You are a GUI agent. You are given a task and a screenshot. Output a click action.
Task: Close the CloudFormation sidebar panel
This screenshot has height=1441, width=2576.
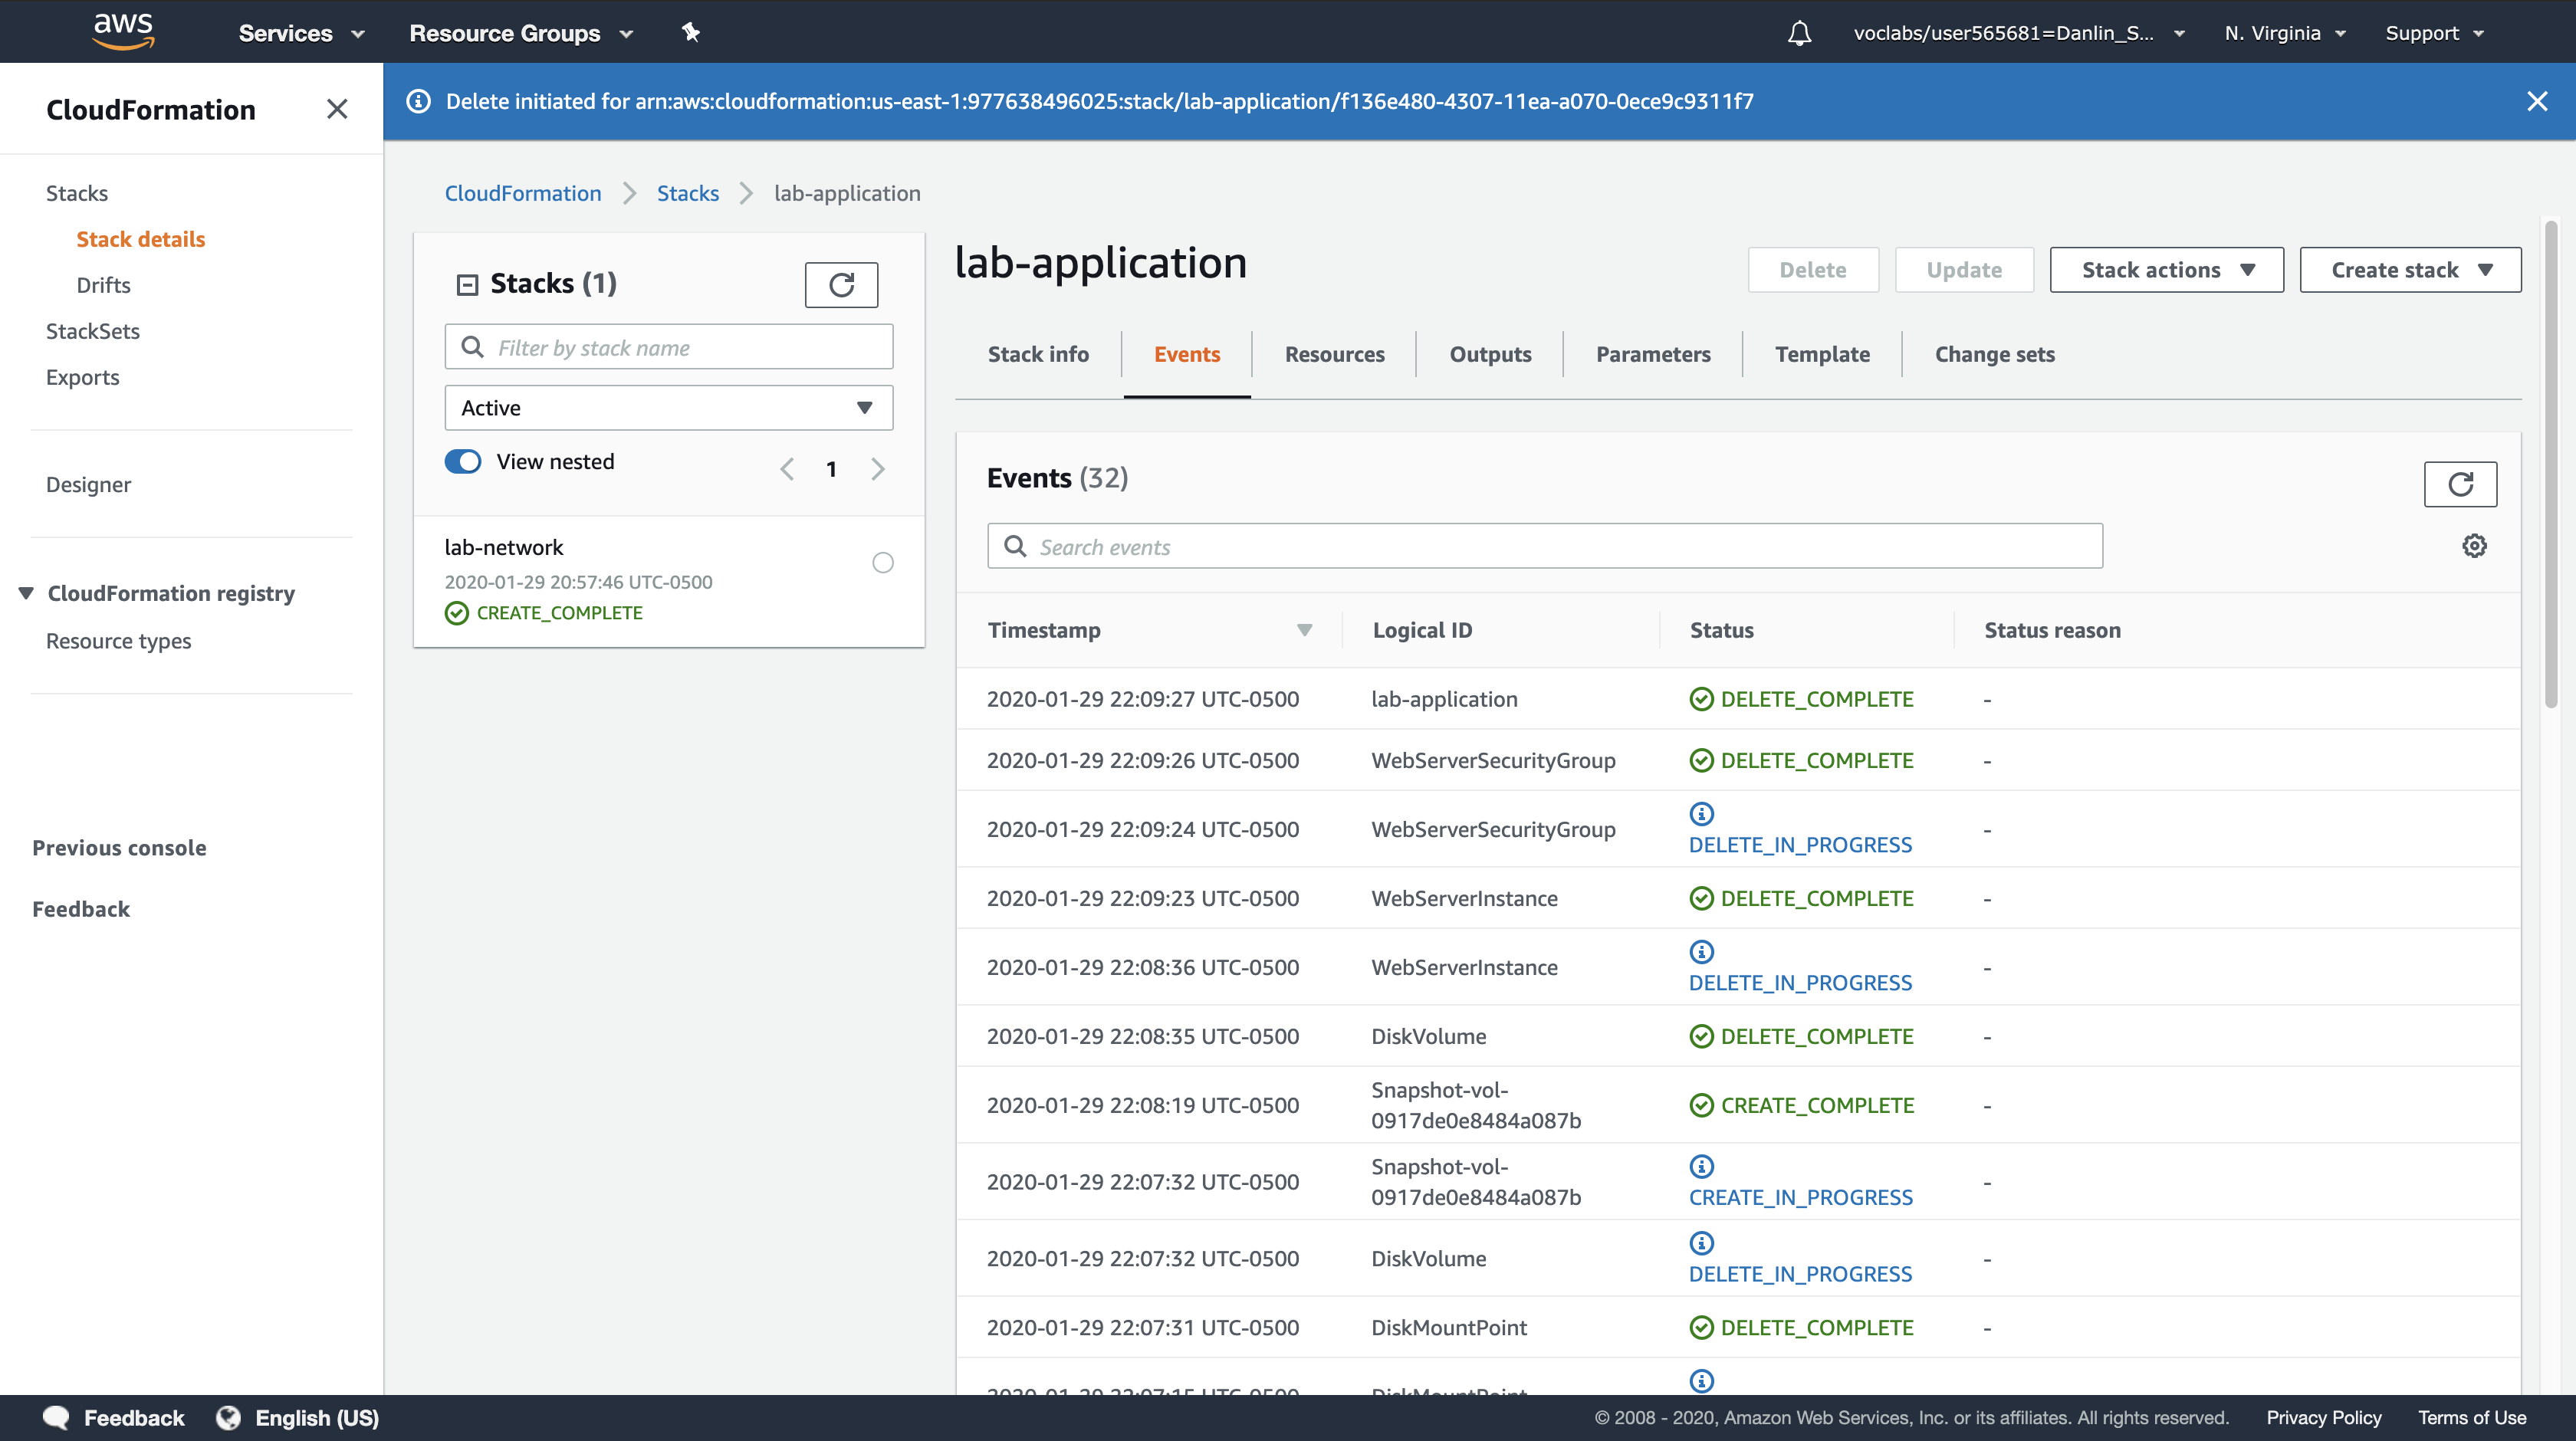coord(337,109)
